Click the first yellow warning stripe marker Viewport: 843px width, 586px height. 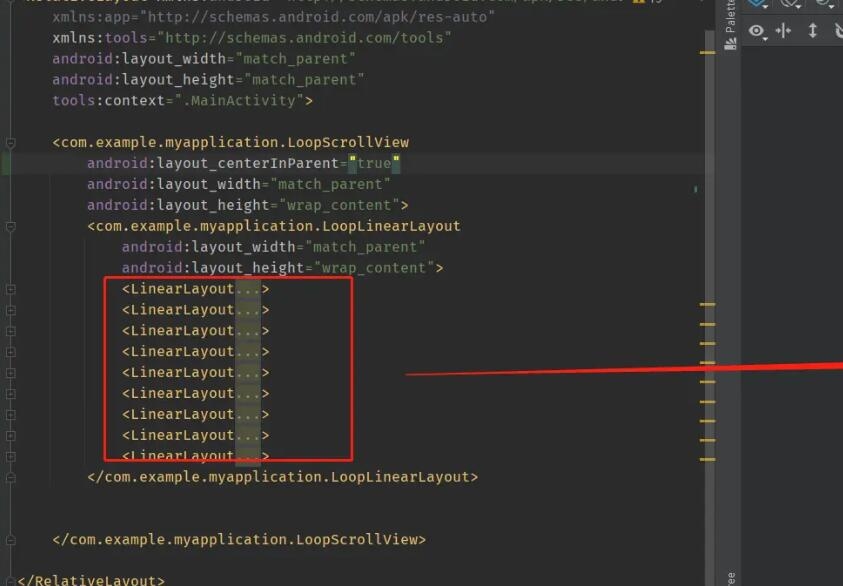click(x=707, y=304)
